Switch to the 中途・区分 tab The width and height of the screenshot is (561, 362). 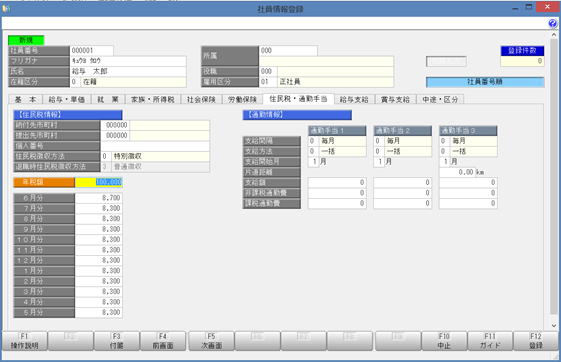pos(440,99)
